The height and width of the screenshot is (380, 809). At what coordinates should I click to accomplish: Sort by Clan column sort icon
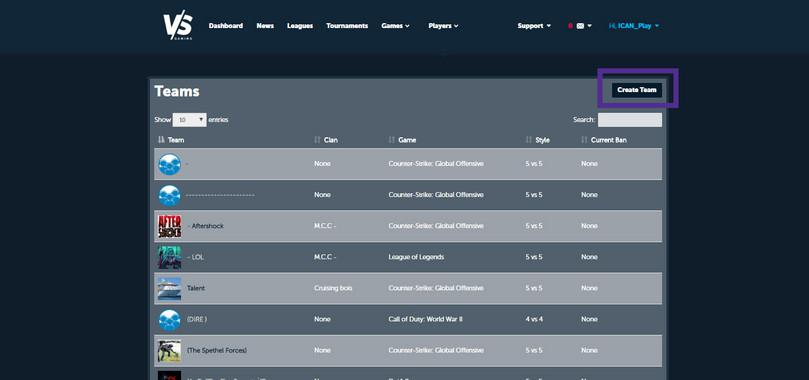click(x=317, y=140)
